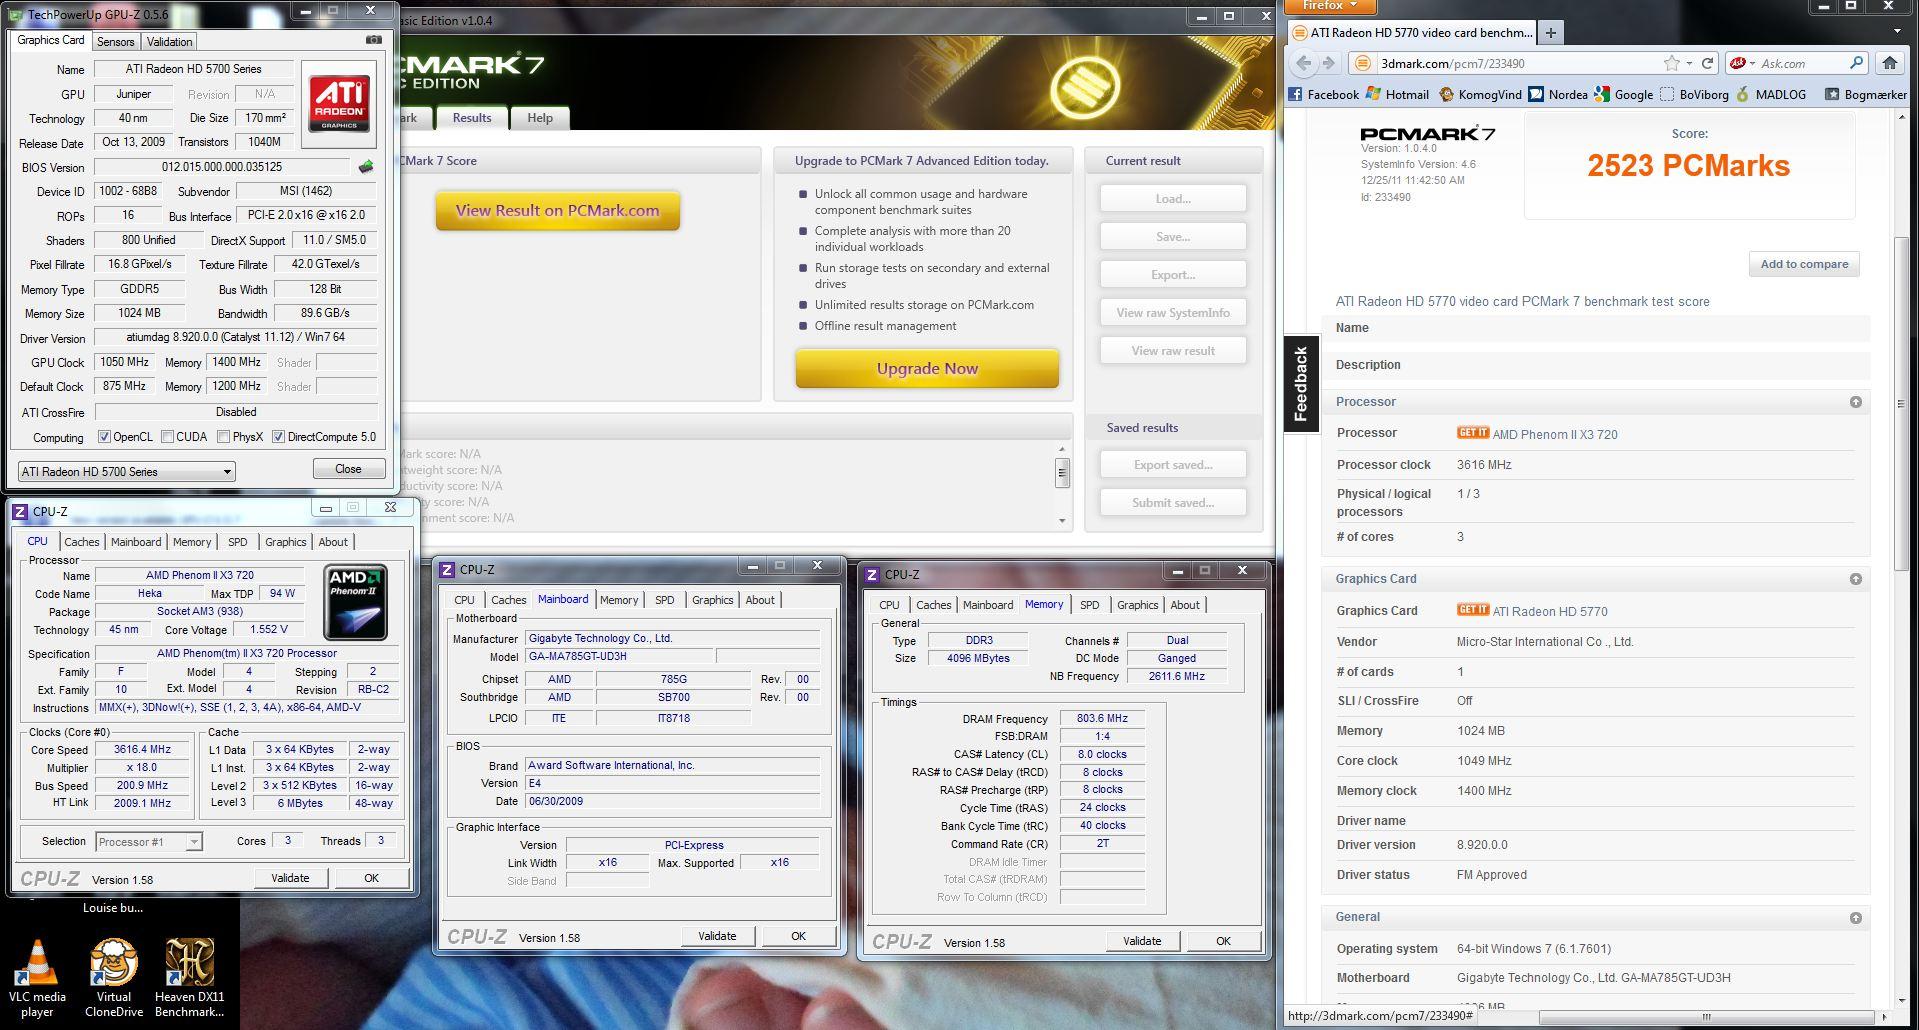Click OK in the CPU-Z memory window
Screen dimensions: 1919x1030
point(1223,941)
